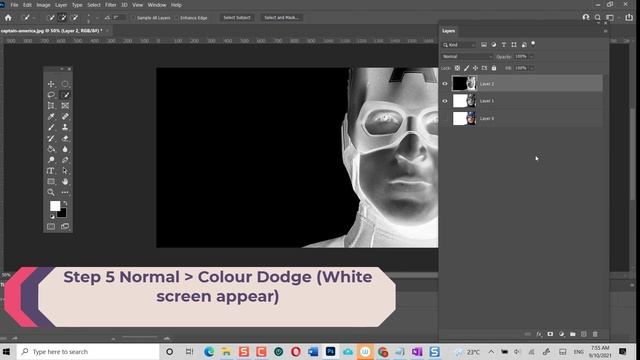Viewport: 640px width, 360px height.
Task: Select the Quick Selection tool in toolbox
Action: [x=65, y=95]
